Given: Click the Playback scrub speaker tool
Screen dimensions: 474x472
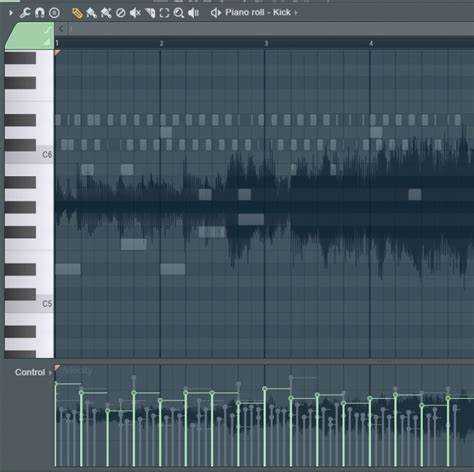Looking at the screenshot, I should click(194, 13).
